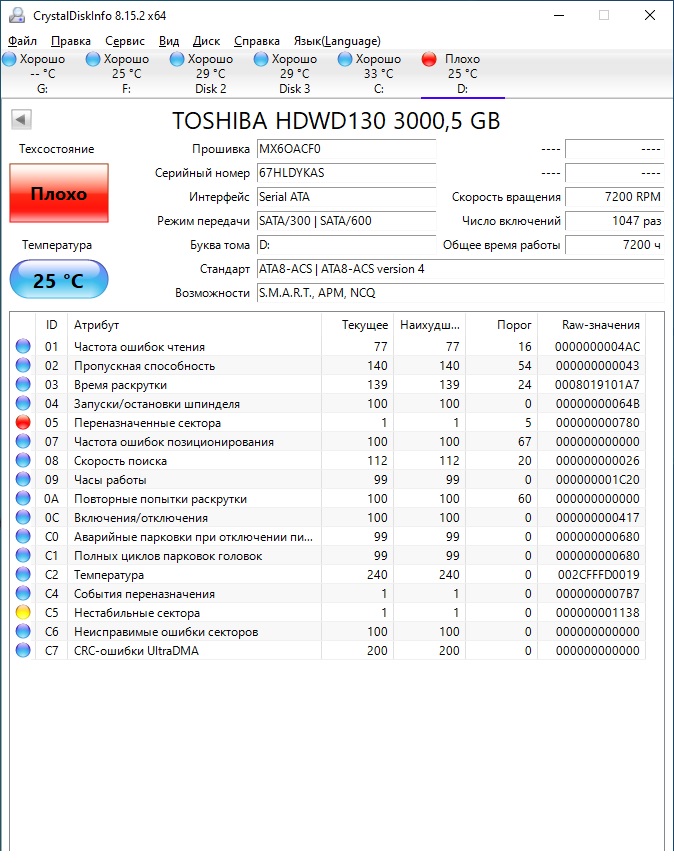Select drive C: status tab
674x863 pixels.
coord(379,74)
